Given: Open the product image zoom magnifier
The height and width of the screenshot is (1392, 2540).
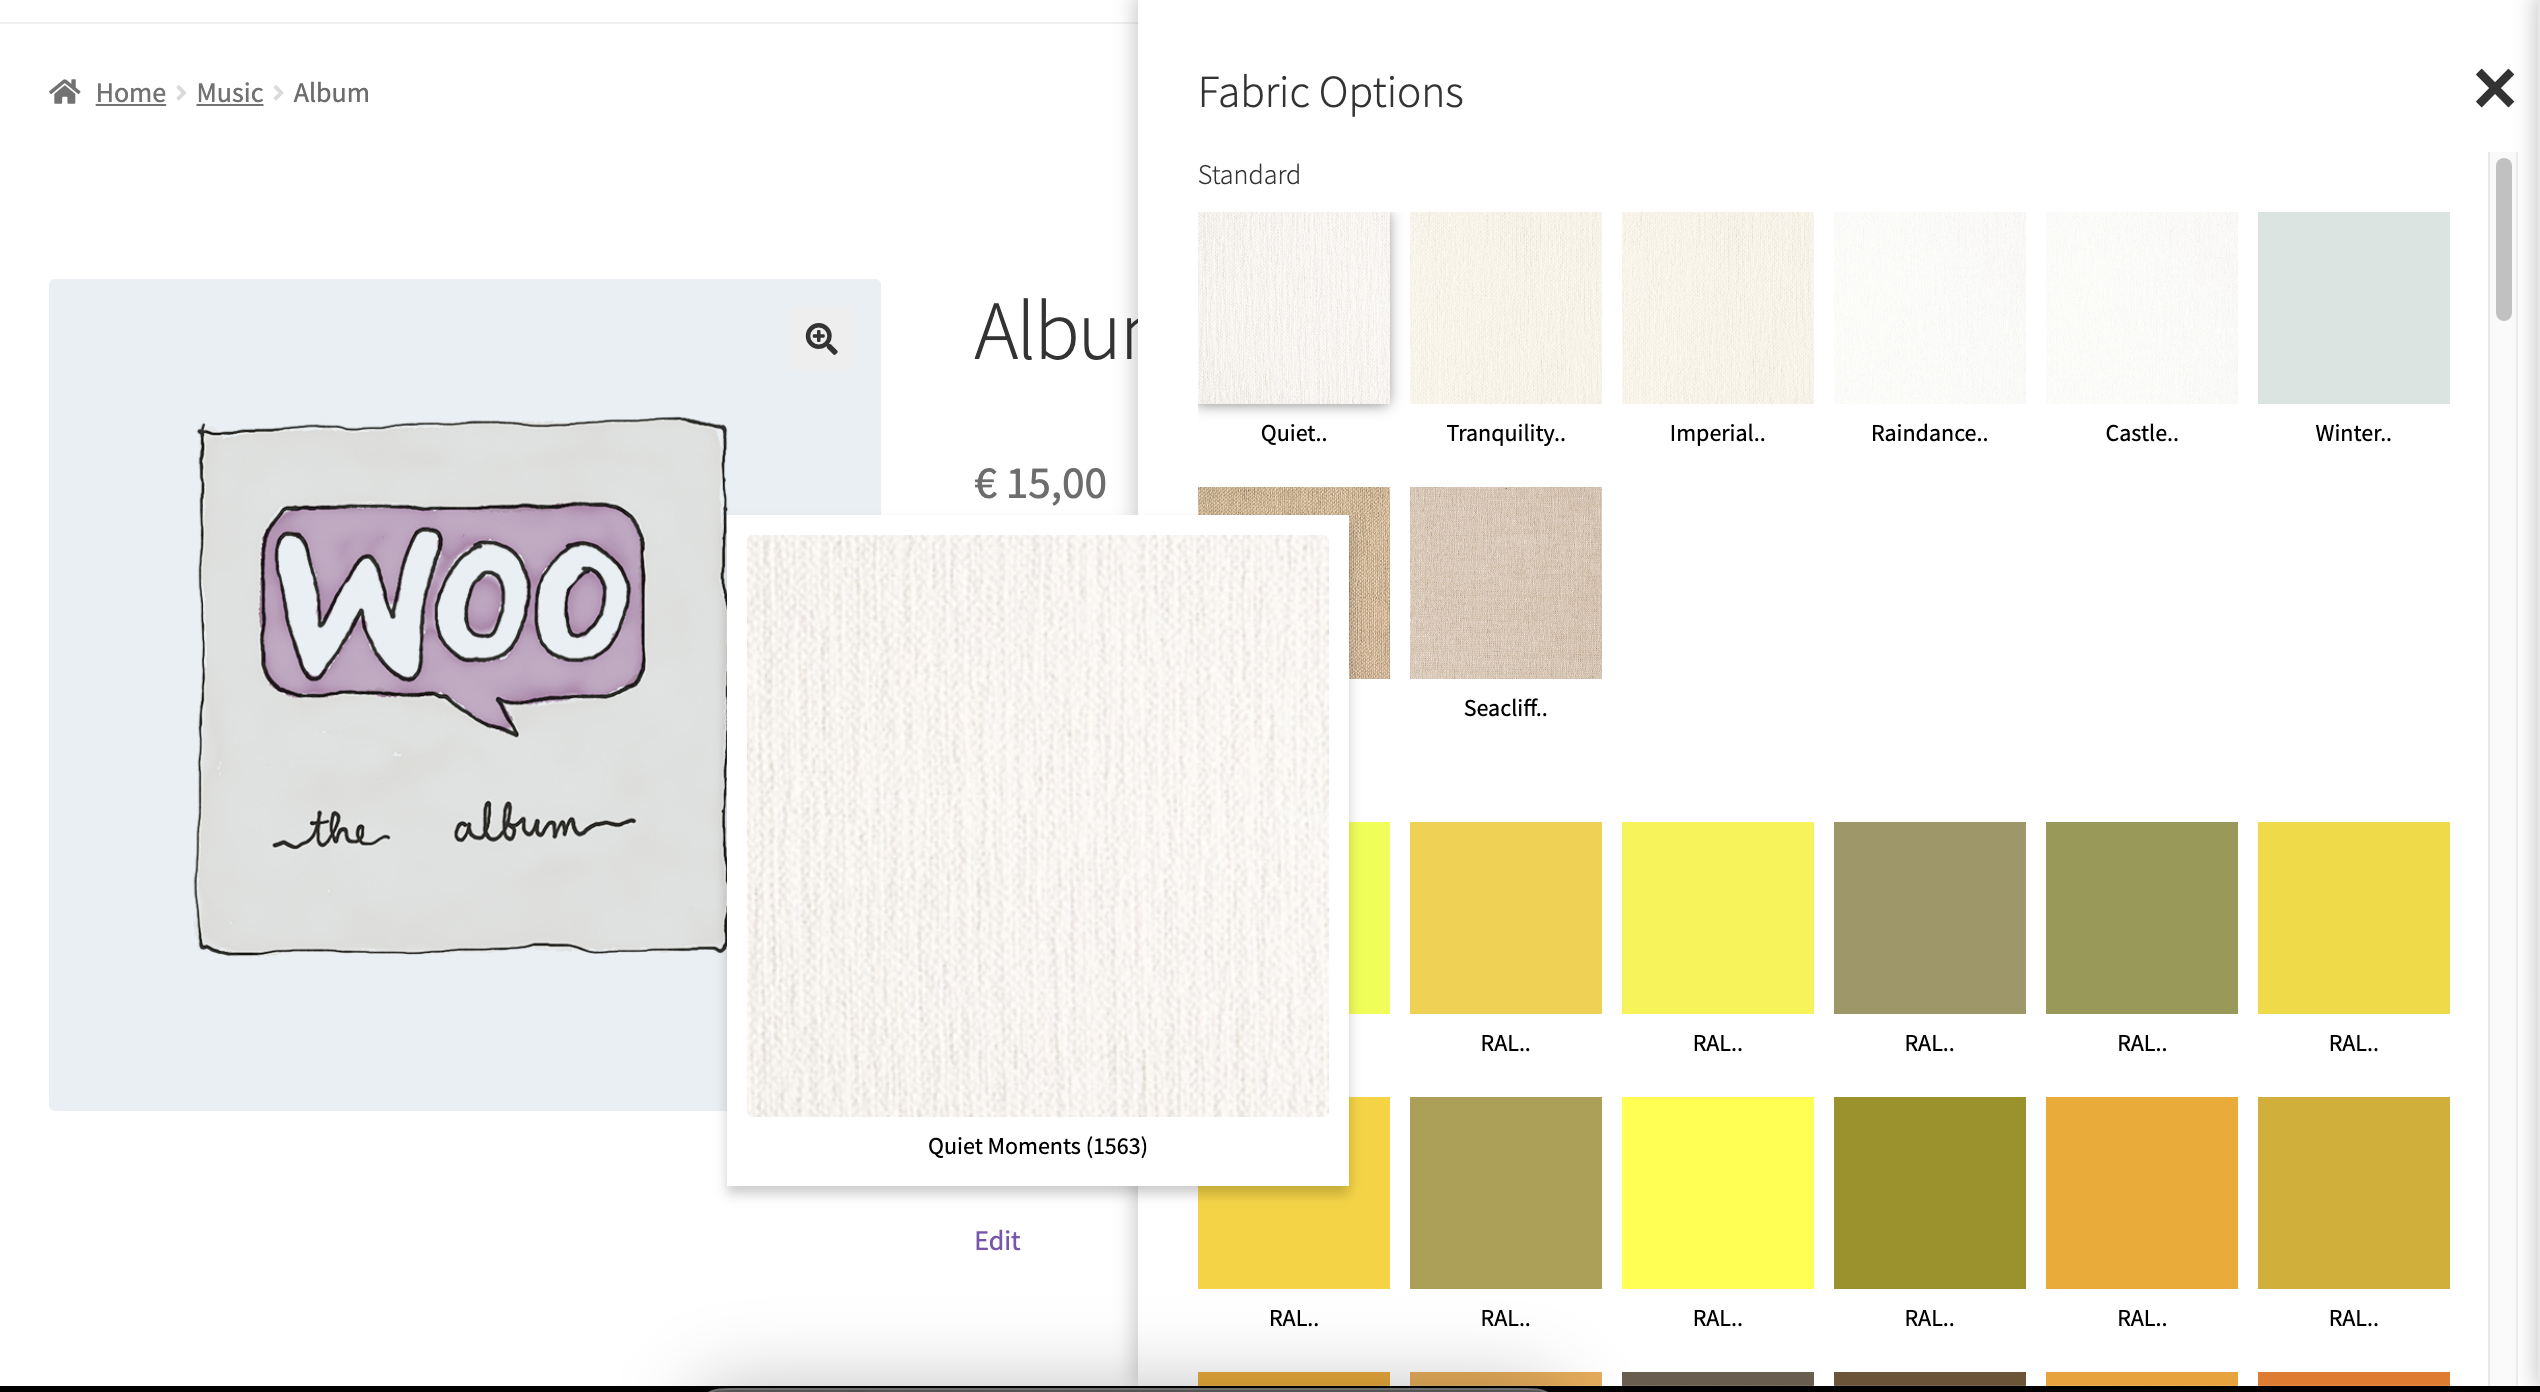Looking at the screenshot, I should (821, 340).
